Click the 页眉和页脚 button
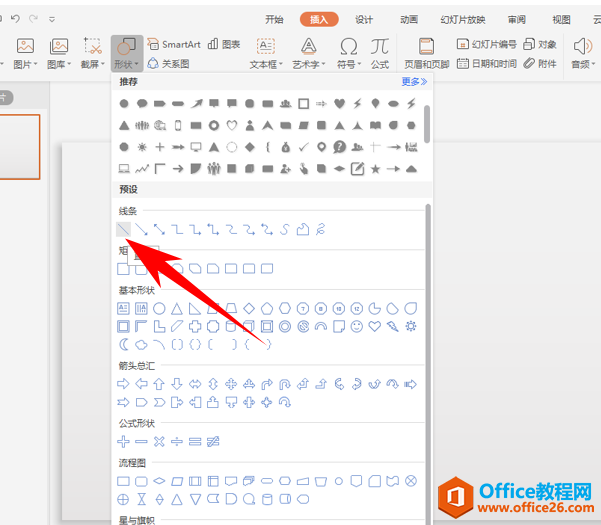 pyautogui.click(x=427, y=53)
